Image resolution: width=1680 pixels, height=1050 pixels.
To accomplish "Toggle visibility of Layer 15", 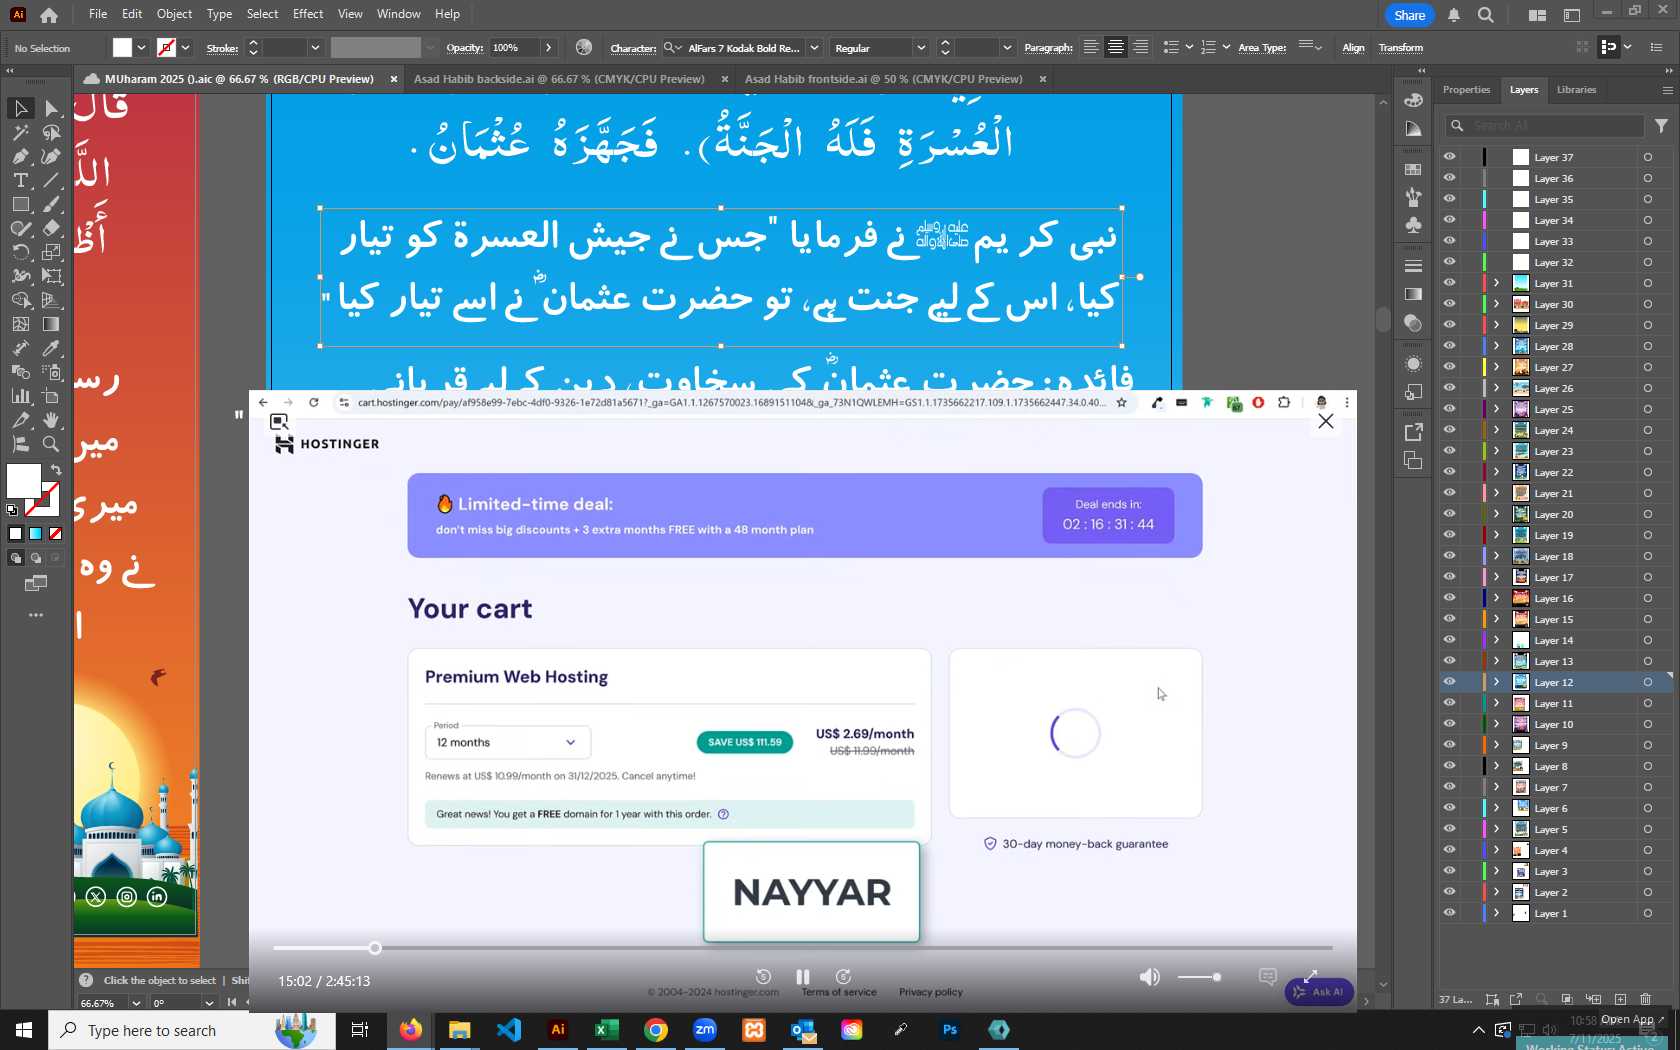I will 1449,619.
